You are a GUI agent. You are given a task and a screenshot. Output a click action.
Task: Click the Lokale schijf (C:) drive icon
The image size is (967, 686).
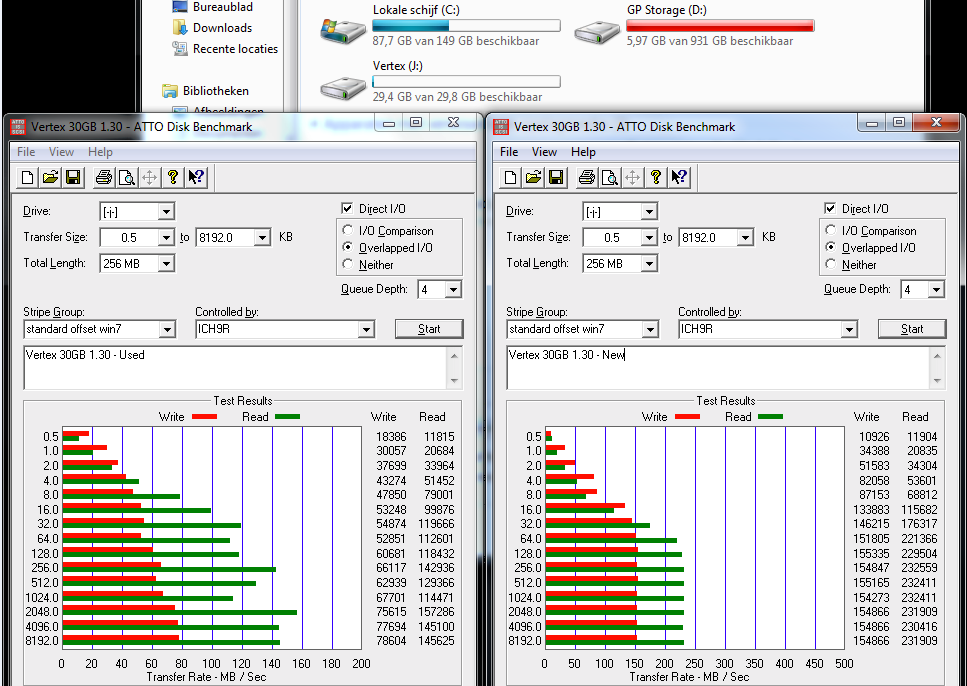tap(343, 30)
